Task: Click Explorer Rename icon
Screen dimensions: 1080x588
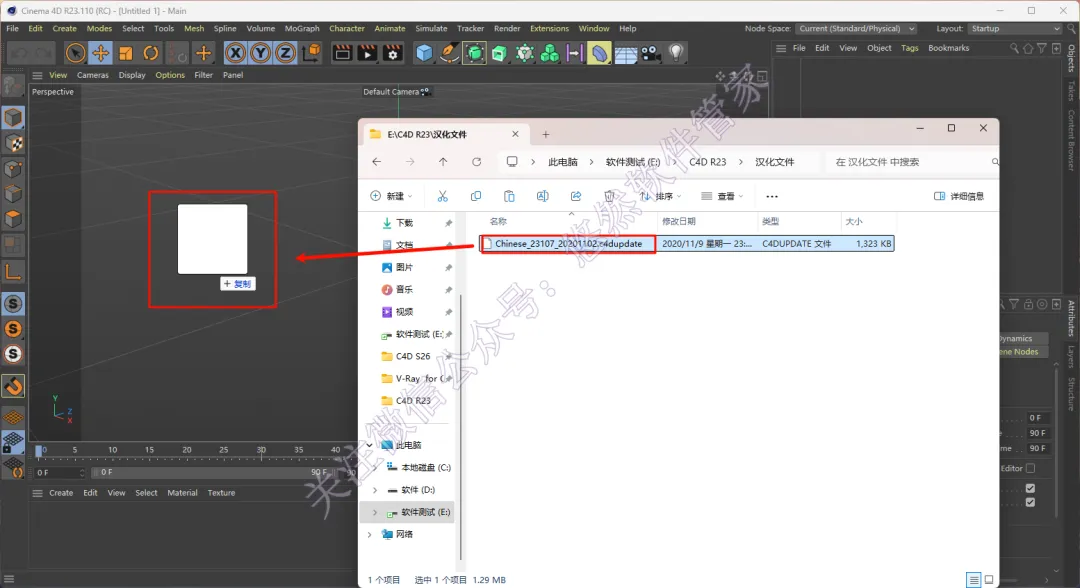Action: tap(542, 196)
